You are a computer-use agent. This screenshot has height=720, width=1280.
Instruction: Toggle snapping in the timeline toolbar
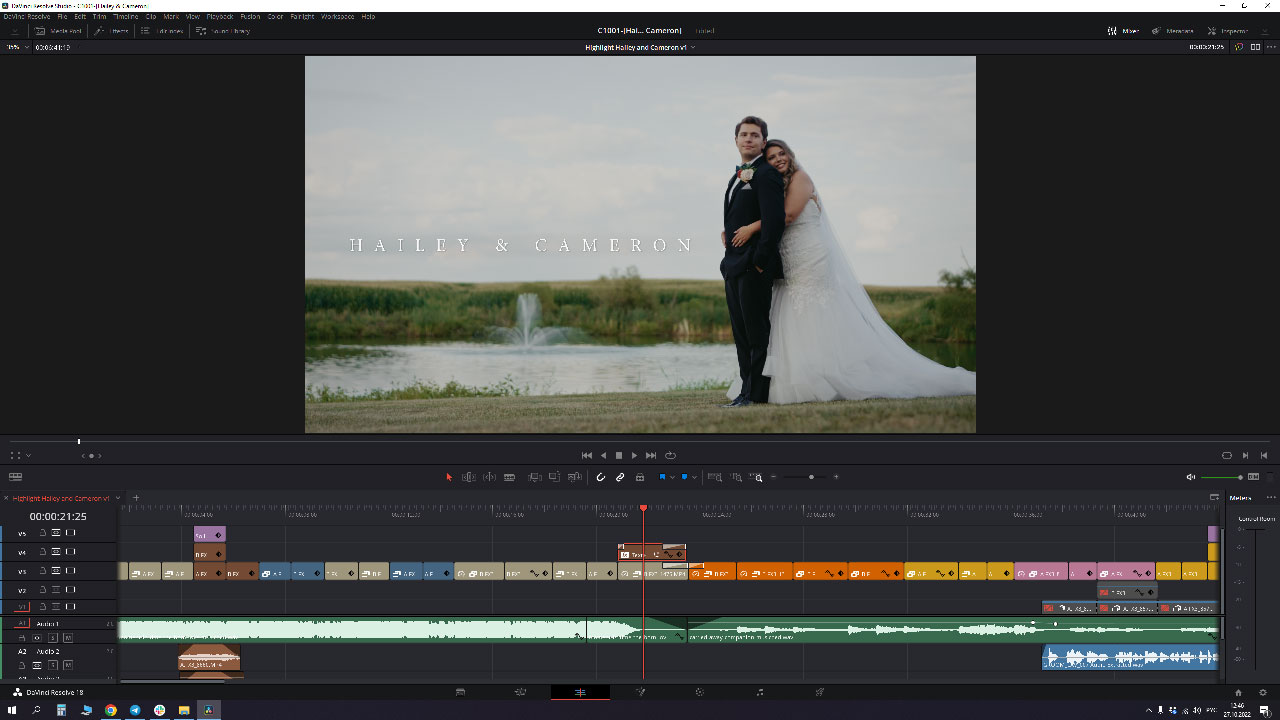(600, 477)
